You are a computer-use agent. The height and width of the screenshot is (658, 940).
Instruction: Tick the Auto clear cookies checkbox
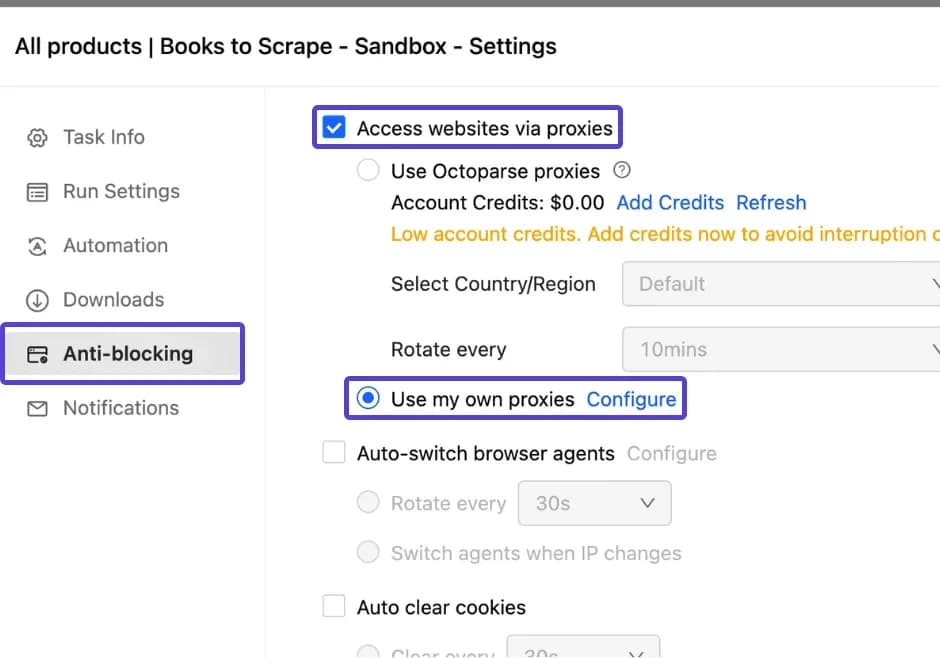click(x=334, y=608)
